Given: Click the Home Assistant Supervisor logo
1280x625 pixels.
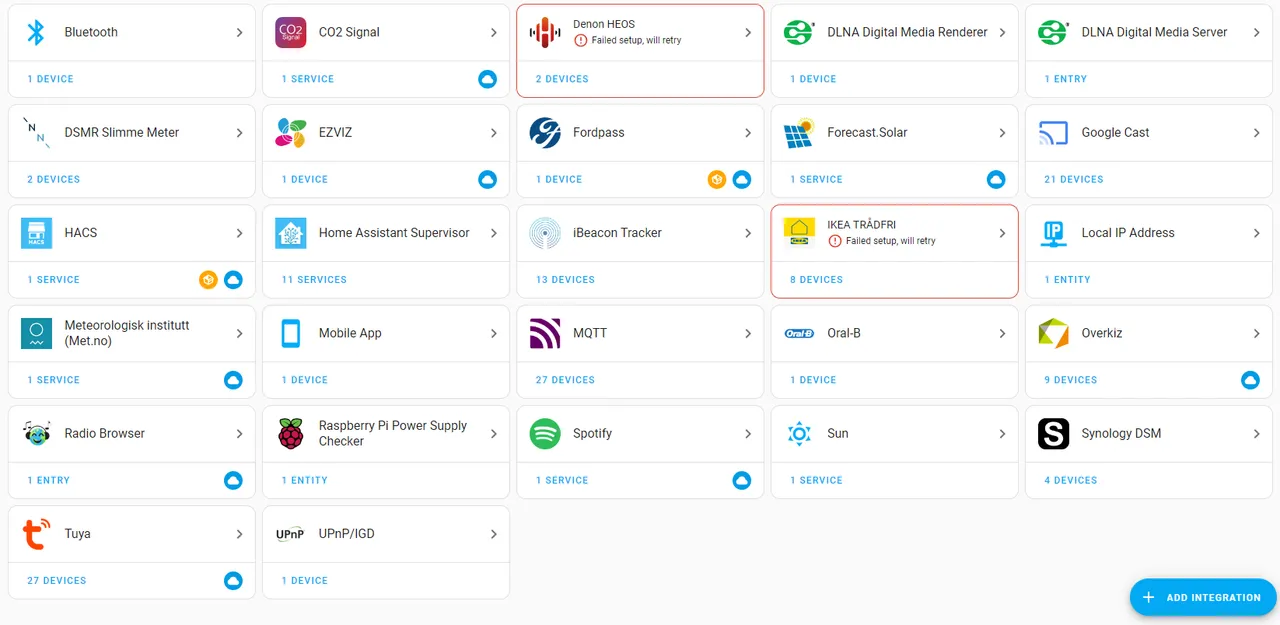Looking at the screenshot, I should 290,233.
